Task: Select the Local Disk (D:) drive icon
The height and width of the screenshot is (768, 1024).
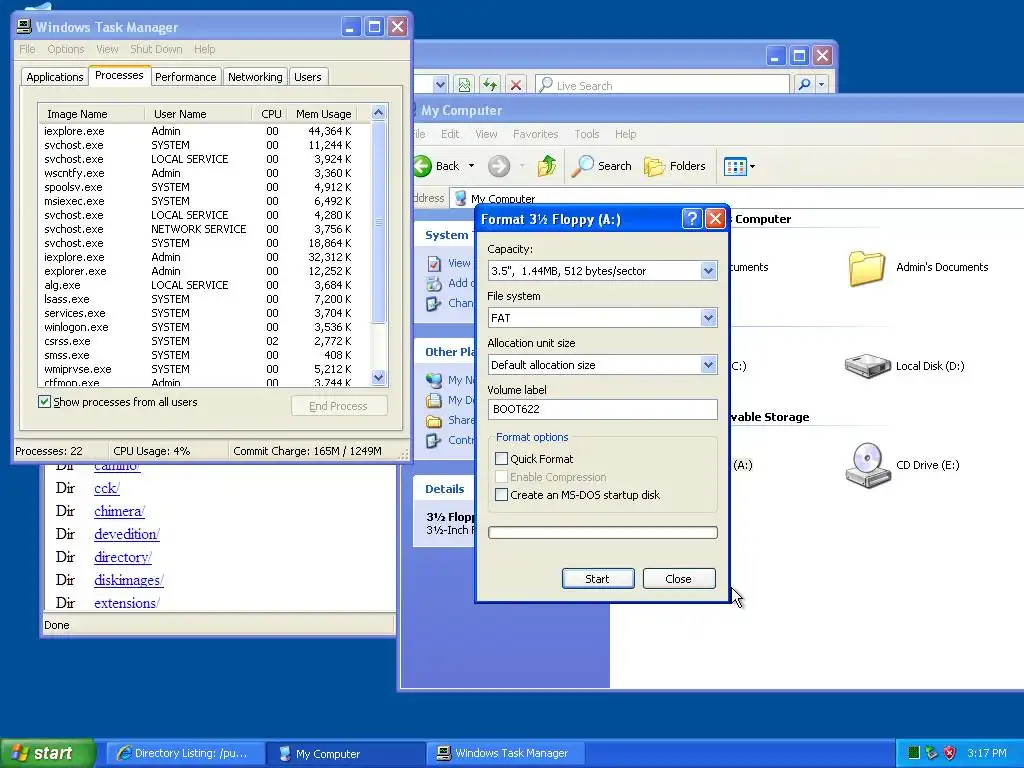Action: [867, 366]
